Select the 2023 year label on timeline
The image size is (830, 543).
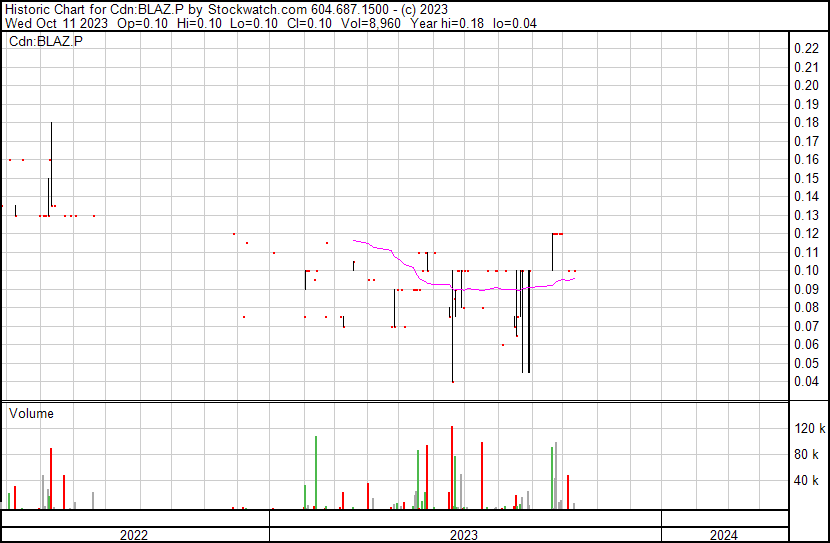pyautogui.click(x=464, y=535)
